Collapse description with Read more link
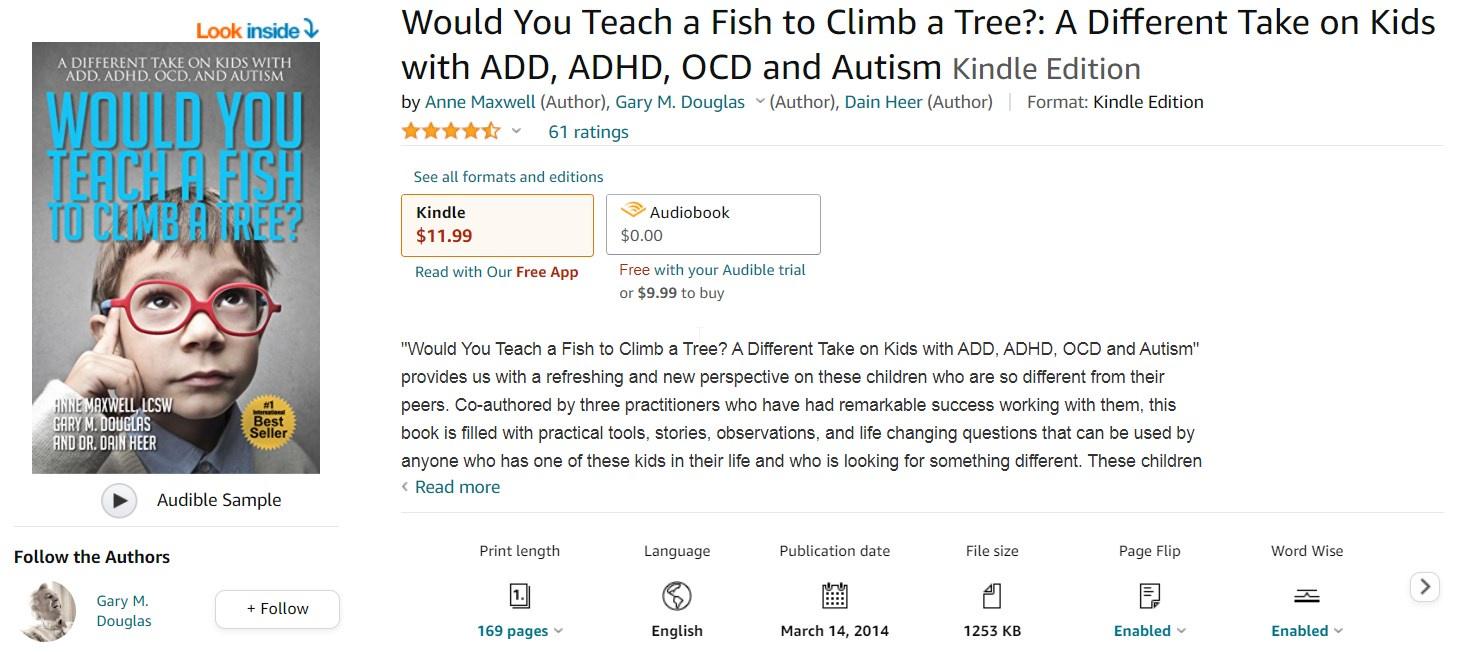The height and width of the screenshot is (652, 1474). [456, 487]
